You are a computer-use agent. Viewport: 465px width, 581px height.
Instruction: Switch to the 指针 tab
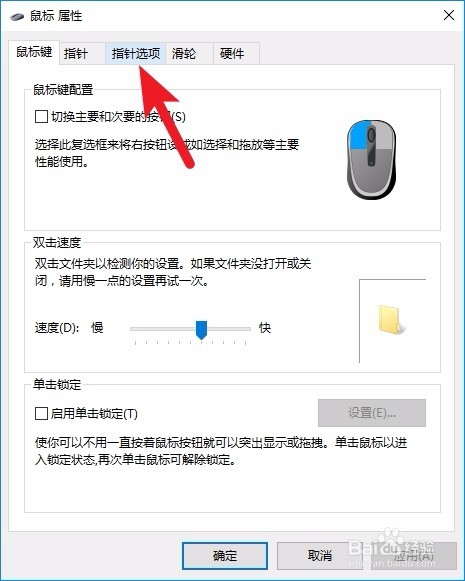[x=82, y=54]
